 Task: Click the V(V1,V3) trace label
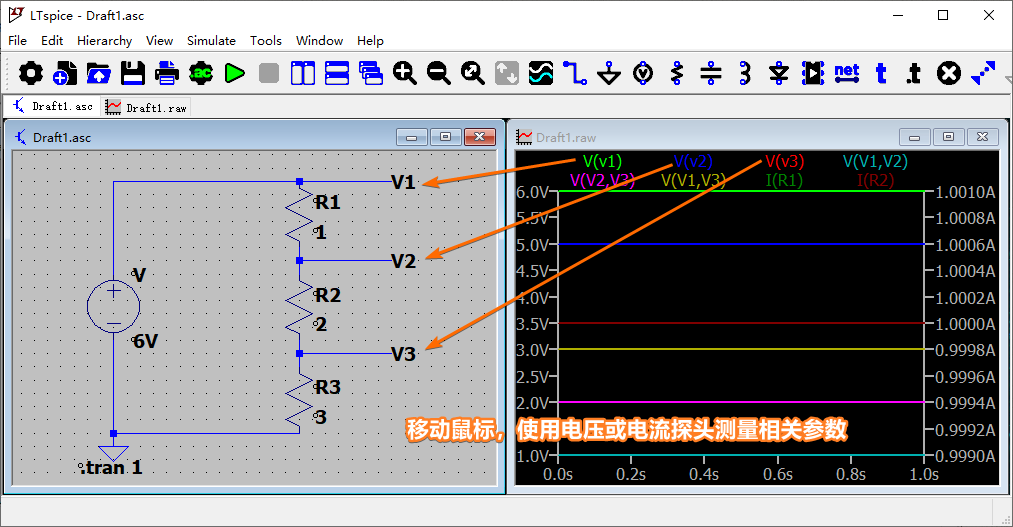tap(693, 180)
